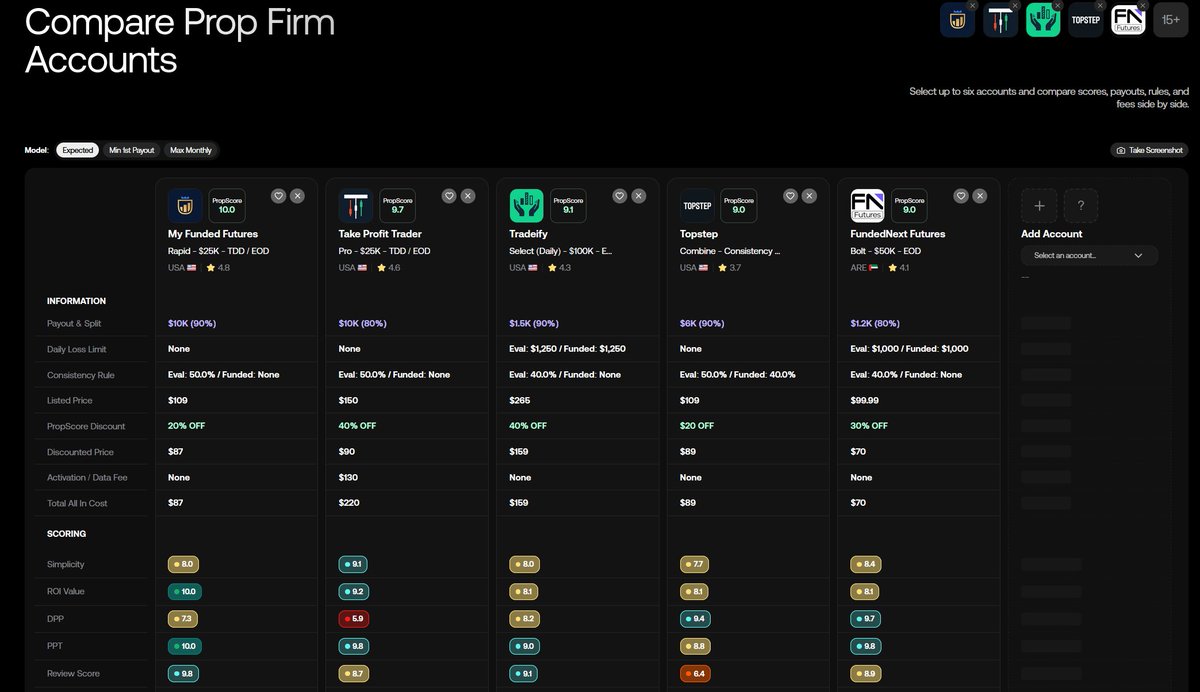Open the 15+ more accounts tile
Screen dimensions: 1200x692
point(1171,20)
